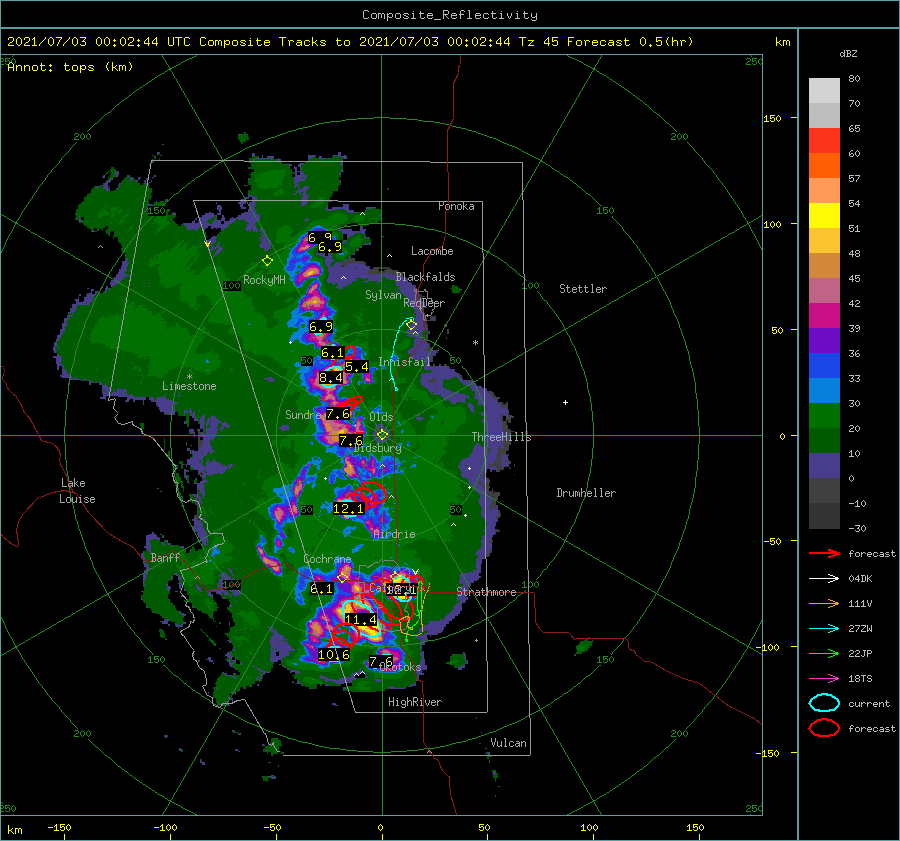This screenshot has width=900, height=841.
Task: Click the Okotoks city label
Action: pos(401,667)
